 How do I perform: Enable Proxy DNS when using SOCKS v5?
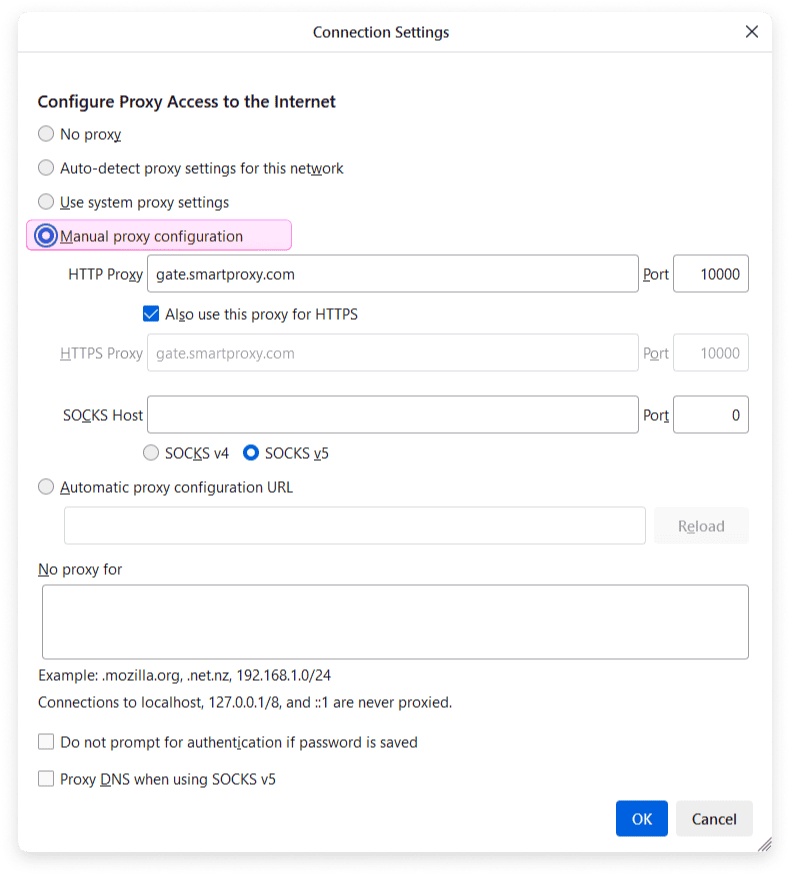click(x=46, y=779)
